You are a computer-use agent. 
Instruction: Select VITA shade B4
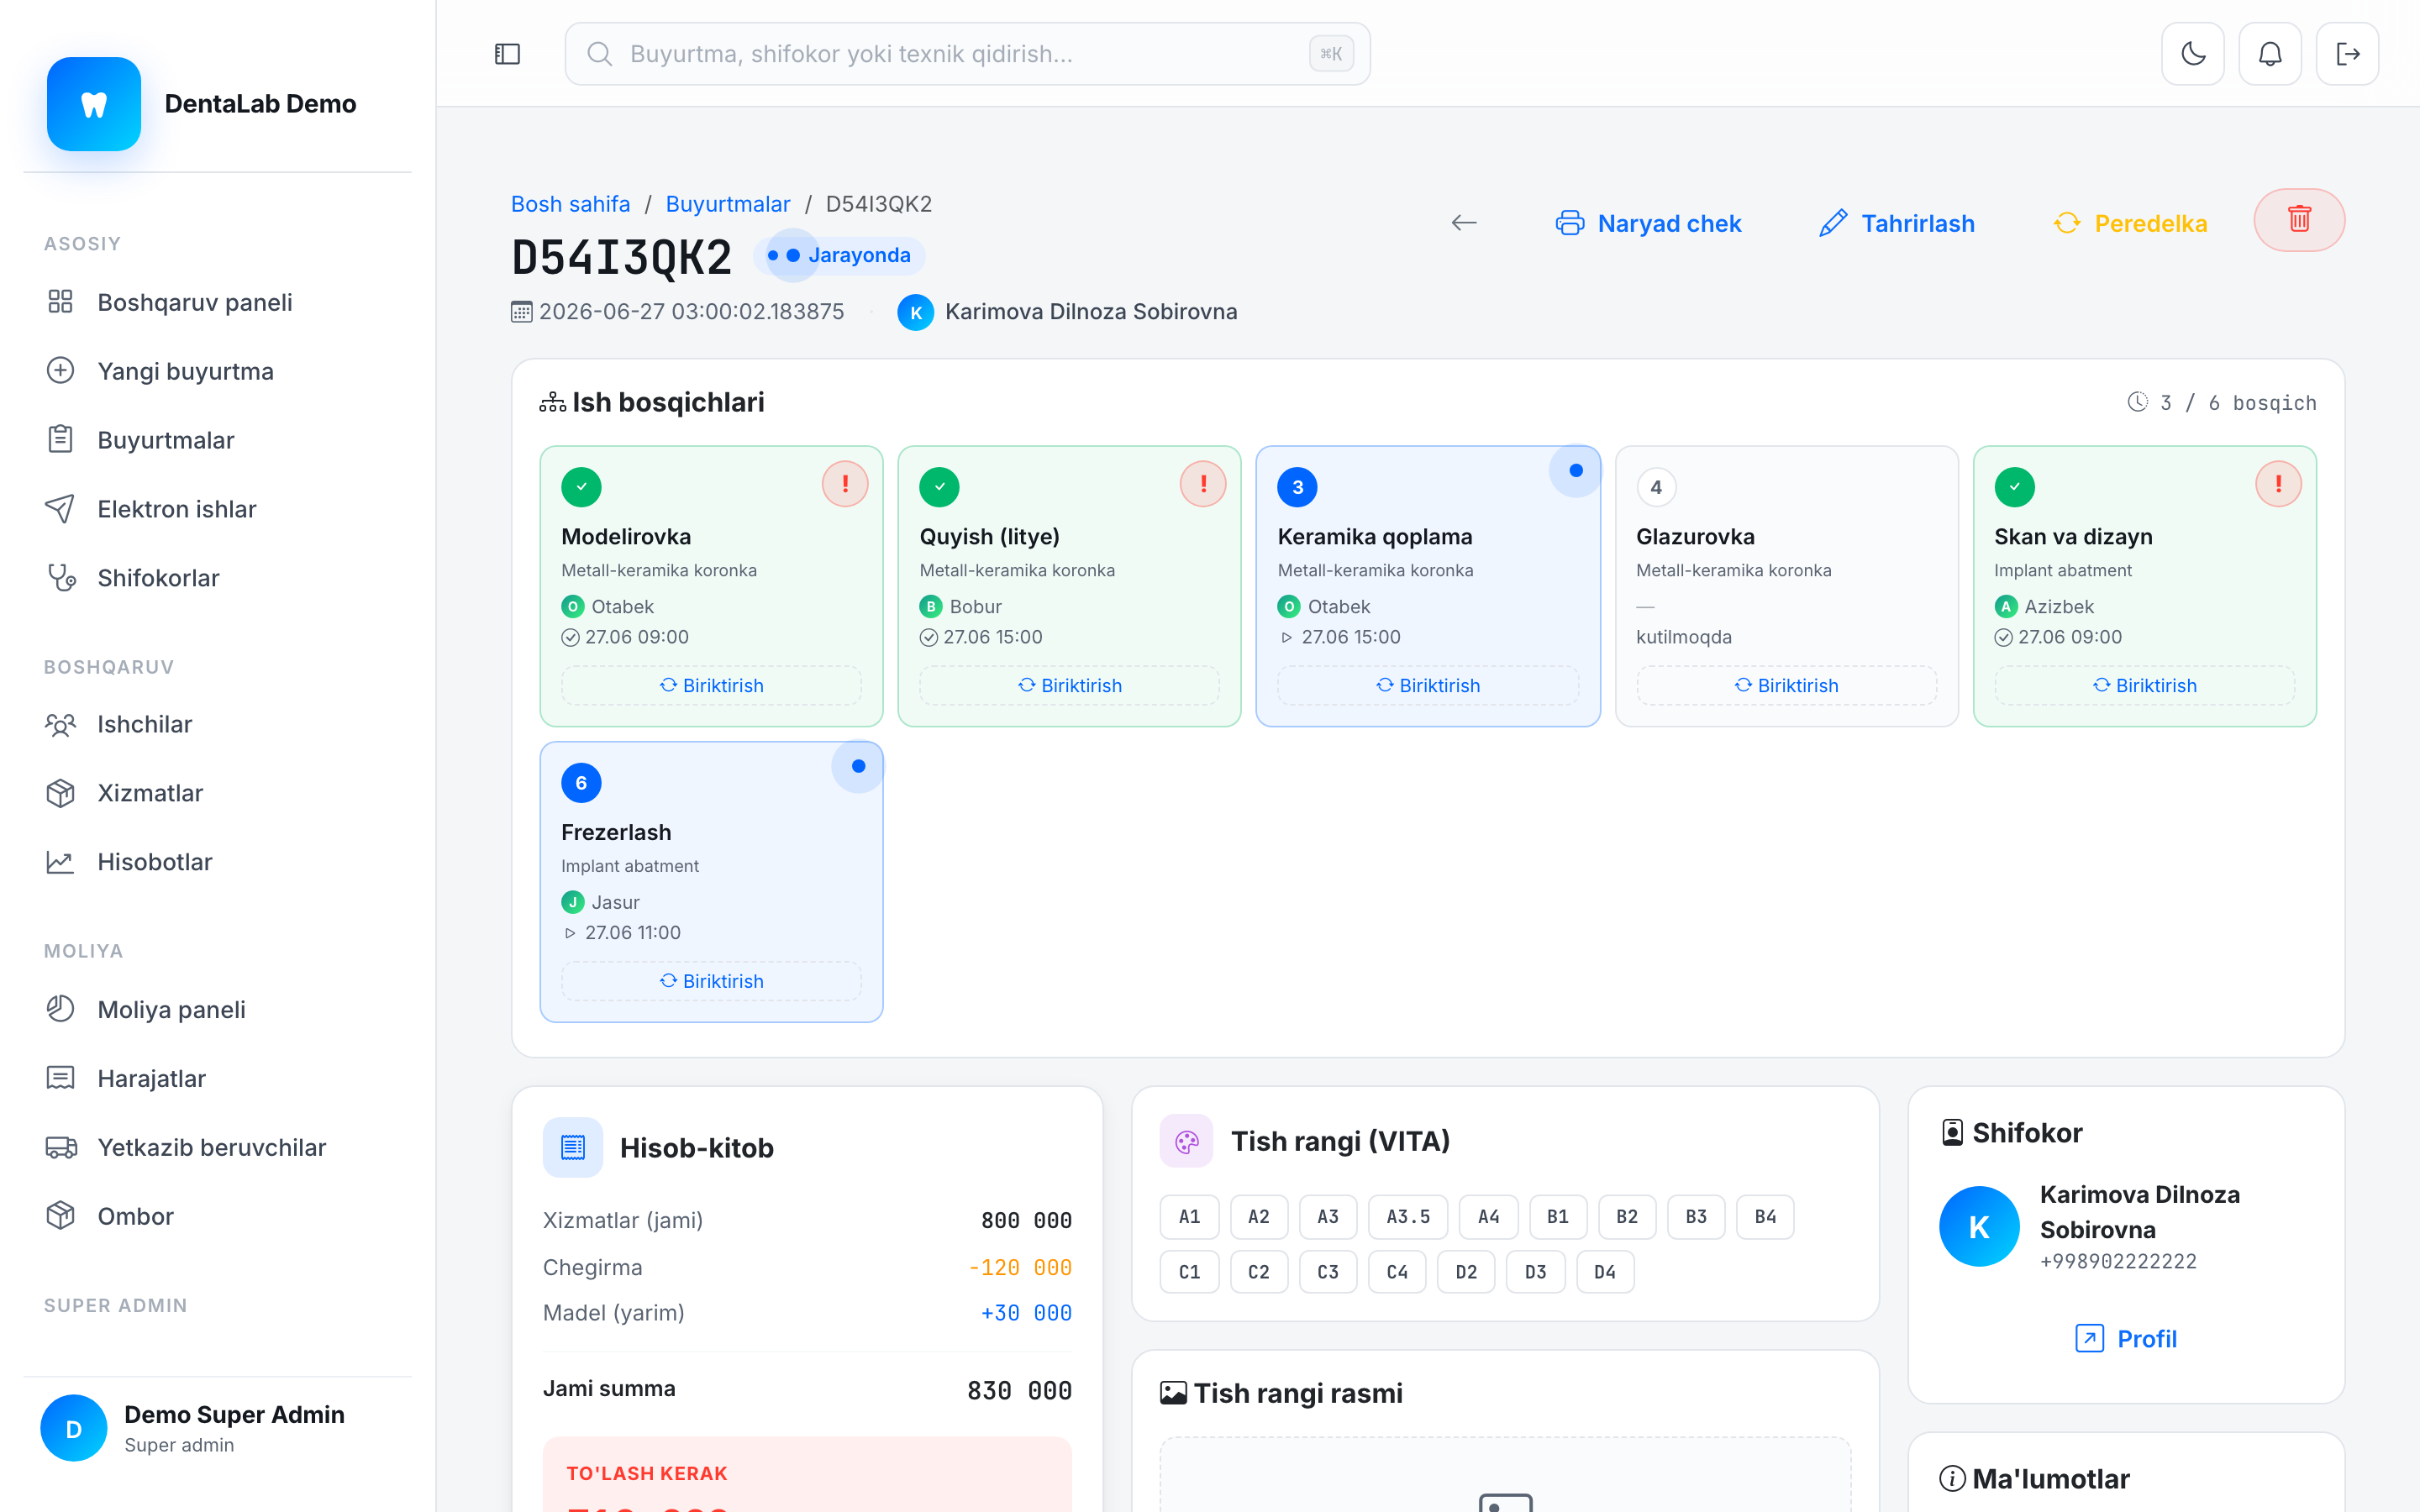pos(1765,1217)
